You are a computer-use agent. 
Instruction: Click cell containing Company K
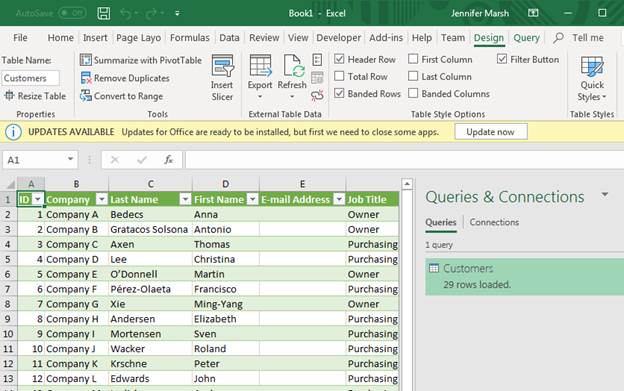click(76, 364)
